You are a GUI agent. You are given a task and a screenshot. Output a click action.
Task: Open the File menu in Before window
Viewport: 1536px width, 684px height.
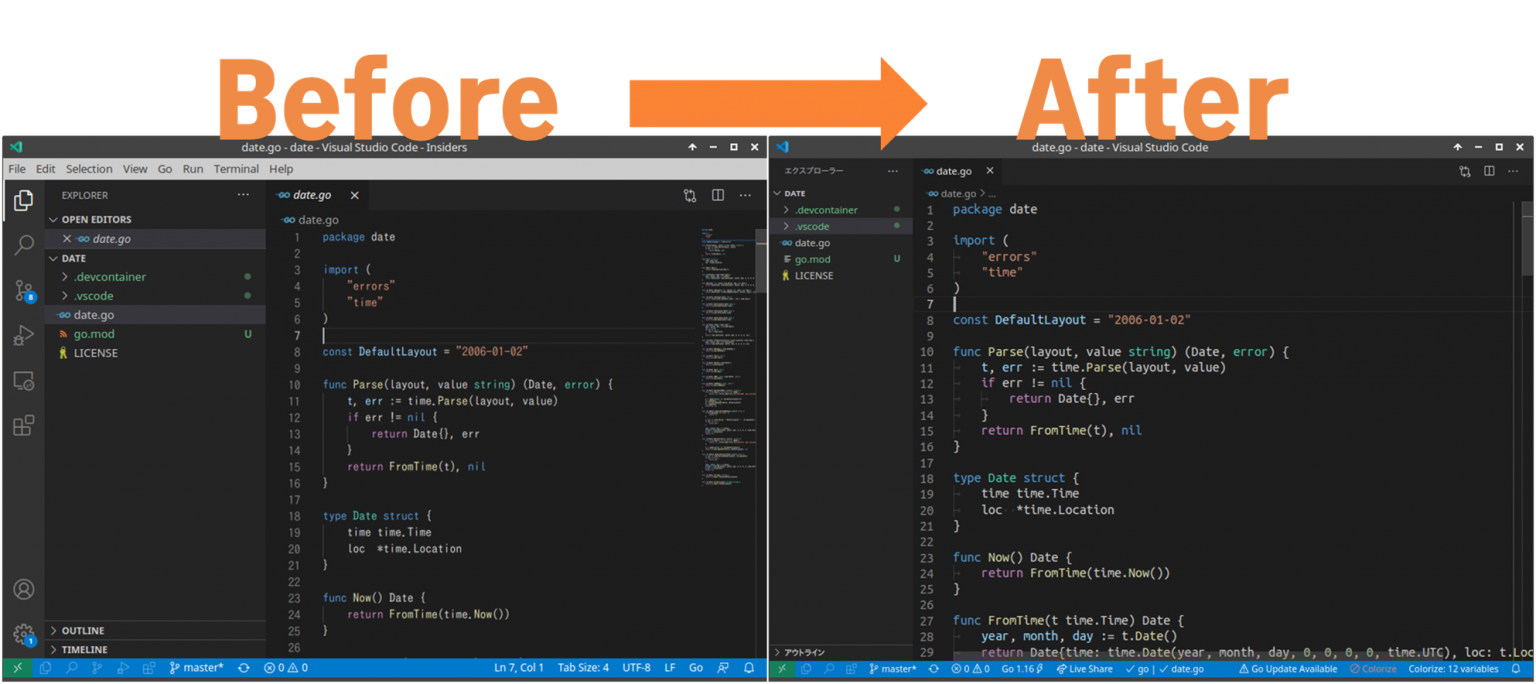[x=17, y=169]
